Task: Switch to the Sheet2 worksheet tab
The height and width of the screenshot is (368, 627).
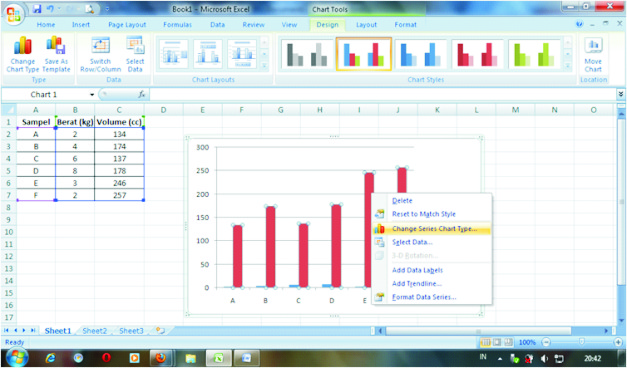Action: coord(95,331)
